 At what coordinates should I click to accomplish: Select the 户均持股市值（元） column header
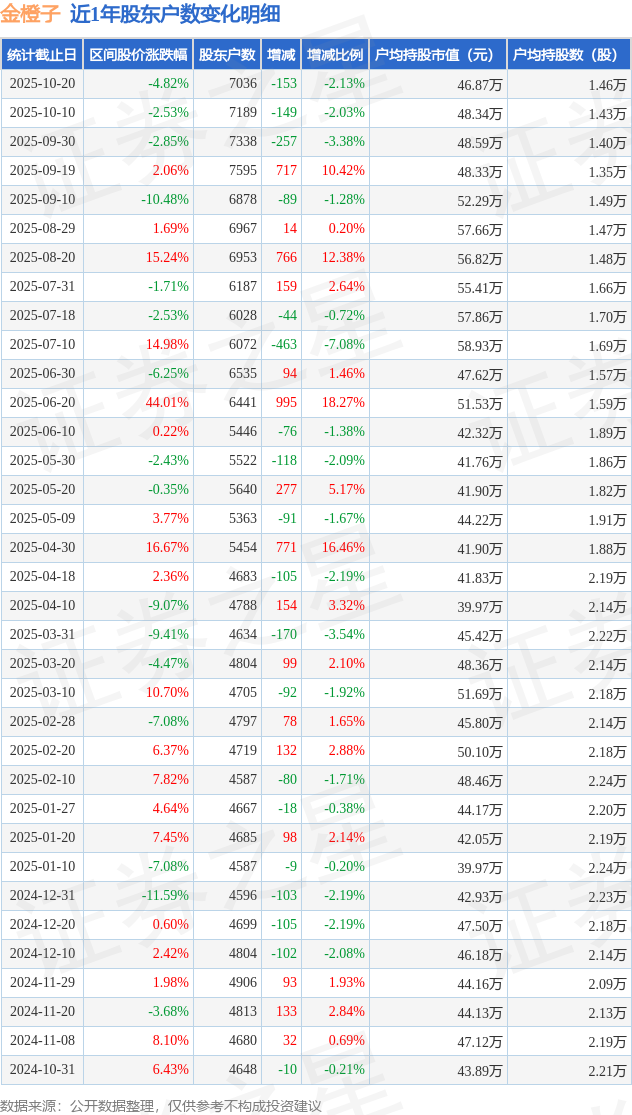click(x=438, y=55)
